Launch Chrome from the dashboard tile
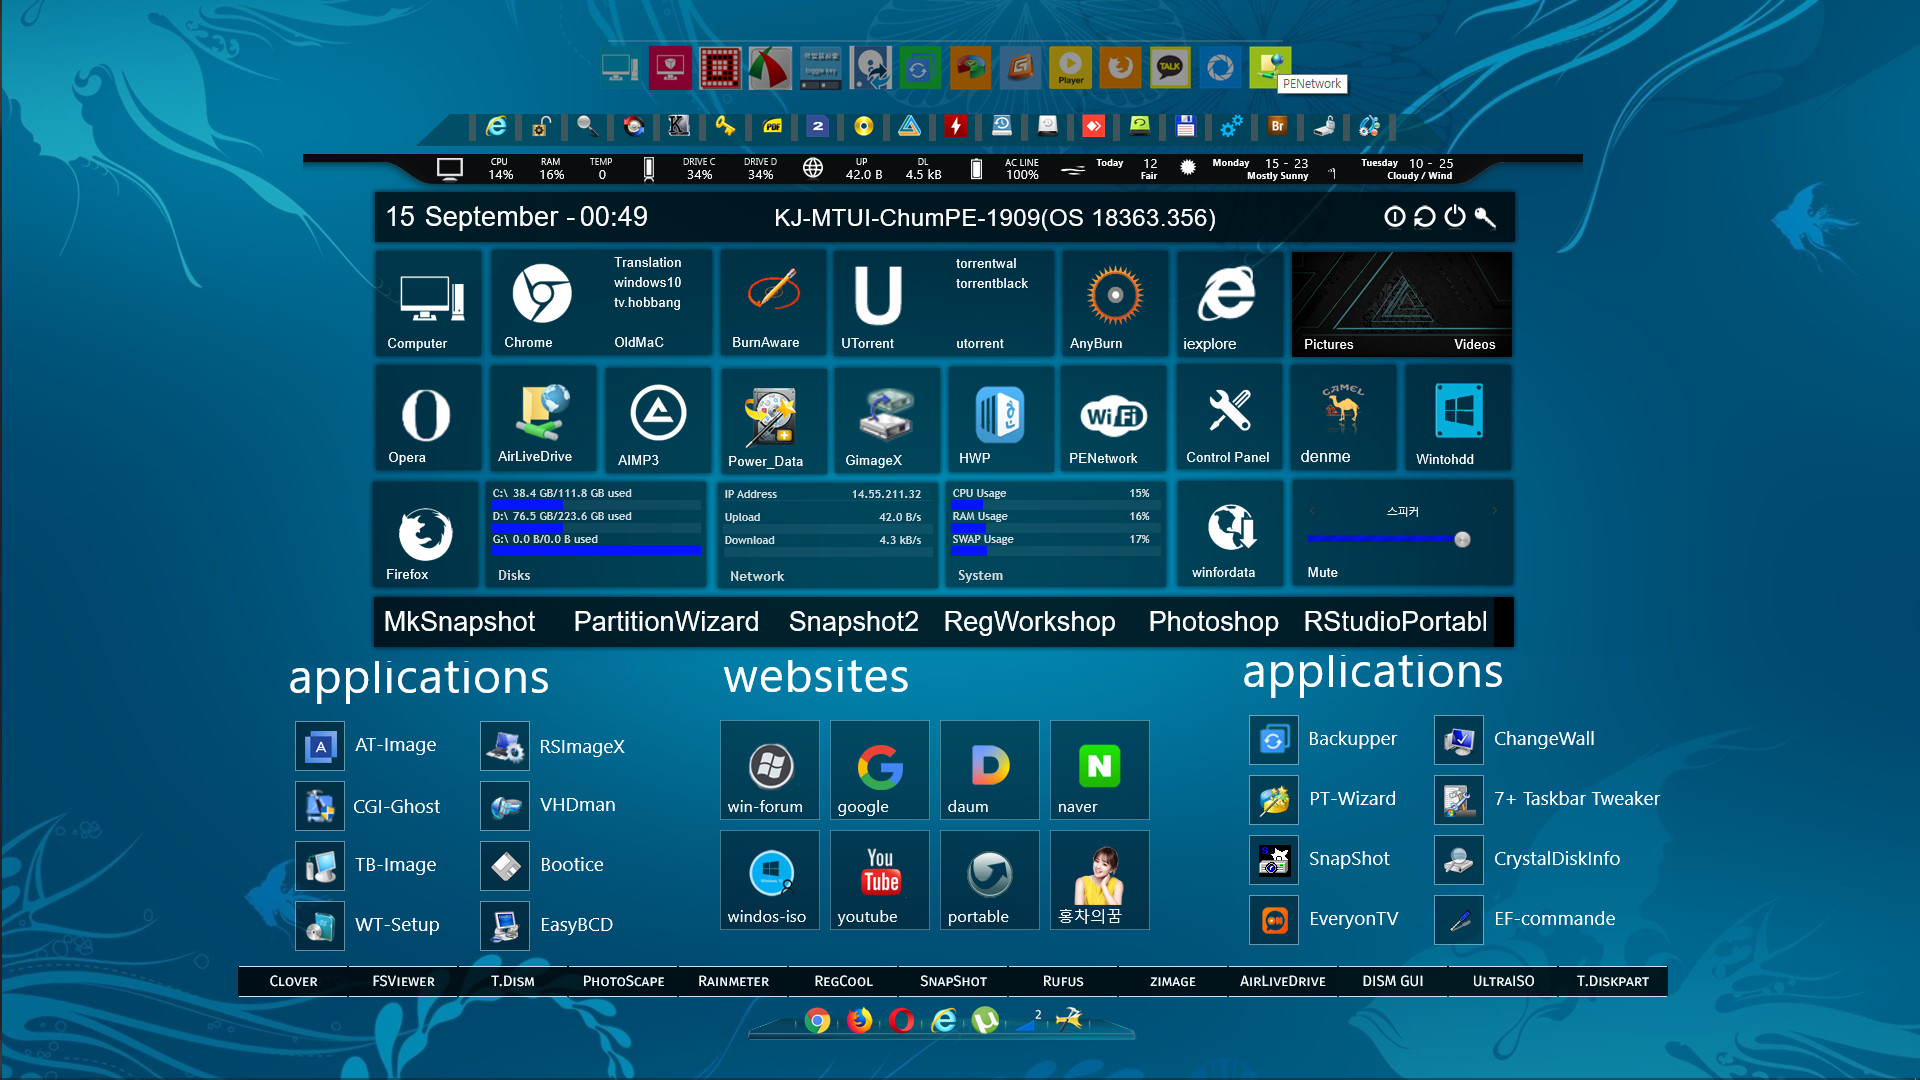1920x1080 pixels. point(541,304)
